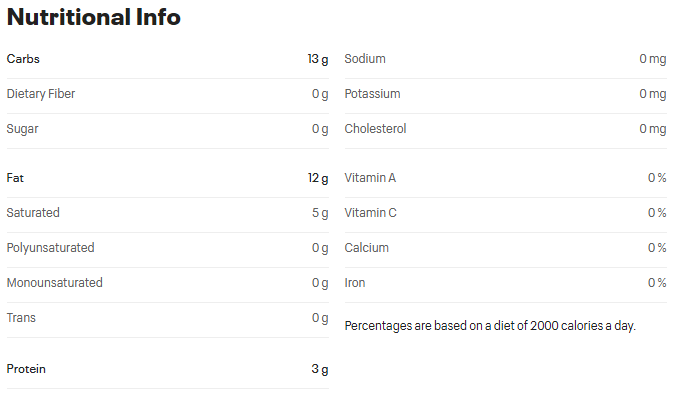Screen dimensions: 675x400
Task: Select the Cholesterol label
Action: 375,129
